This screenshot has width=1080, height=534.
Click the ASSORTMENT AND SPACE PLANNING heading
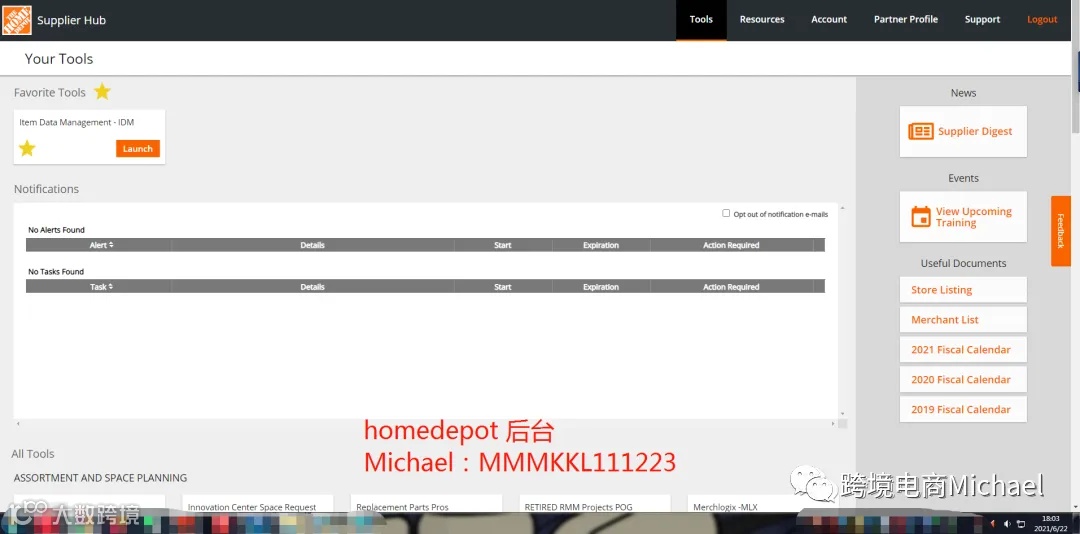point(101,477)
